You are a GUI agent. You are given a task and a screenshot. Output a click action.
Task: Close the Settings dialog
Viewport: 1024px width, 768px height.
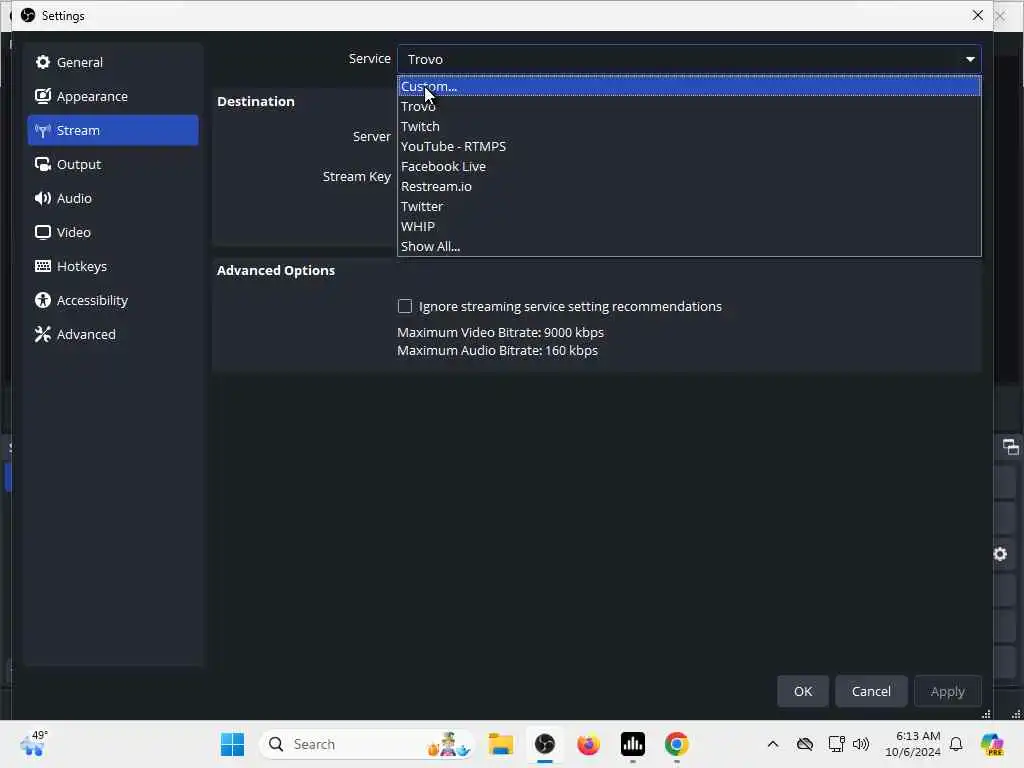[978, 15]
